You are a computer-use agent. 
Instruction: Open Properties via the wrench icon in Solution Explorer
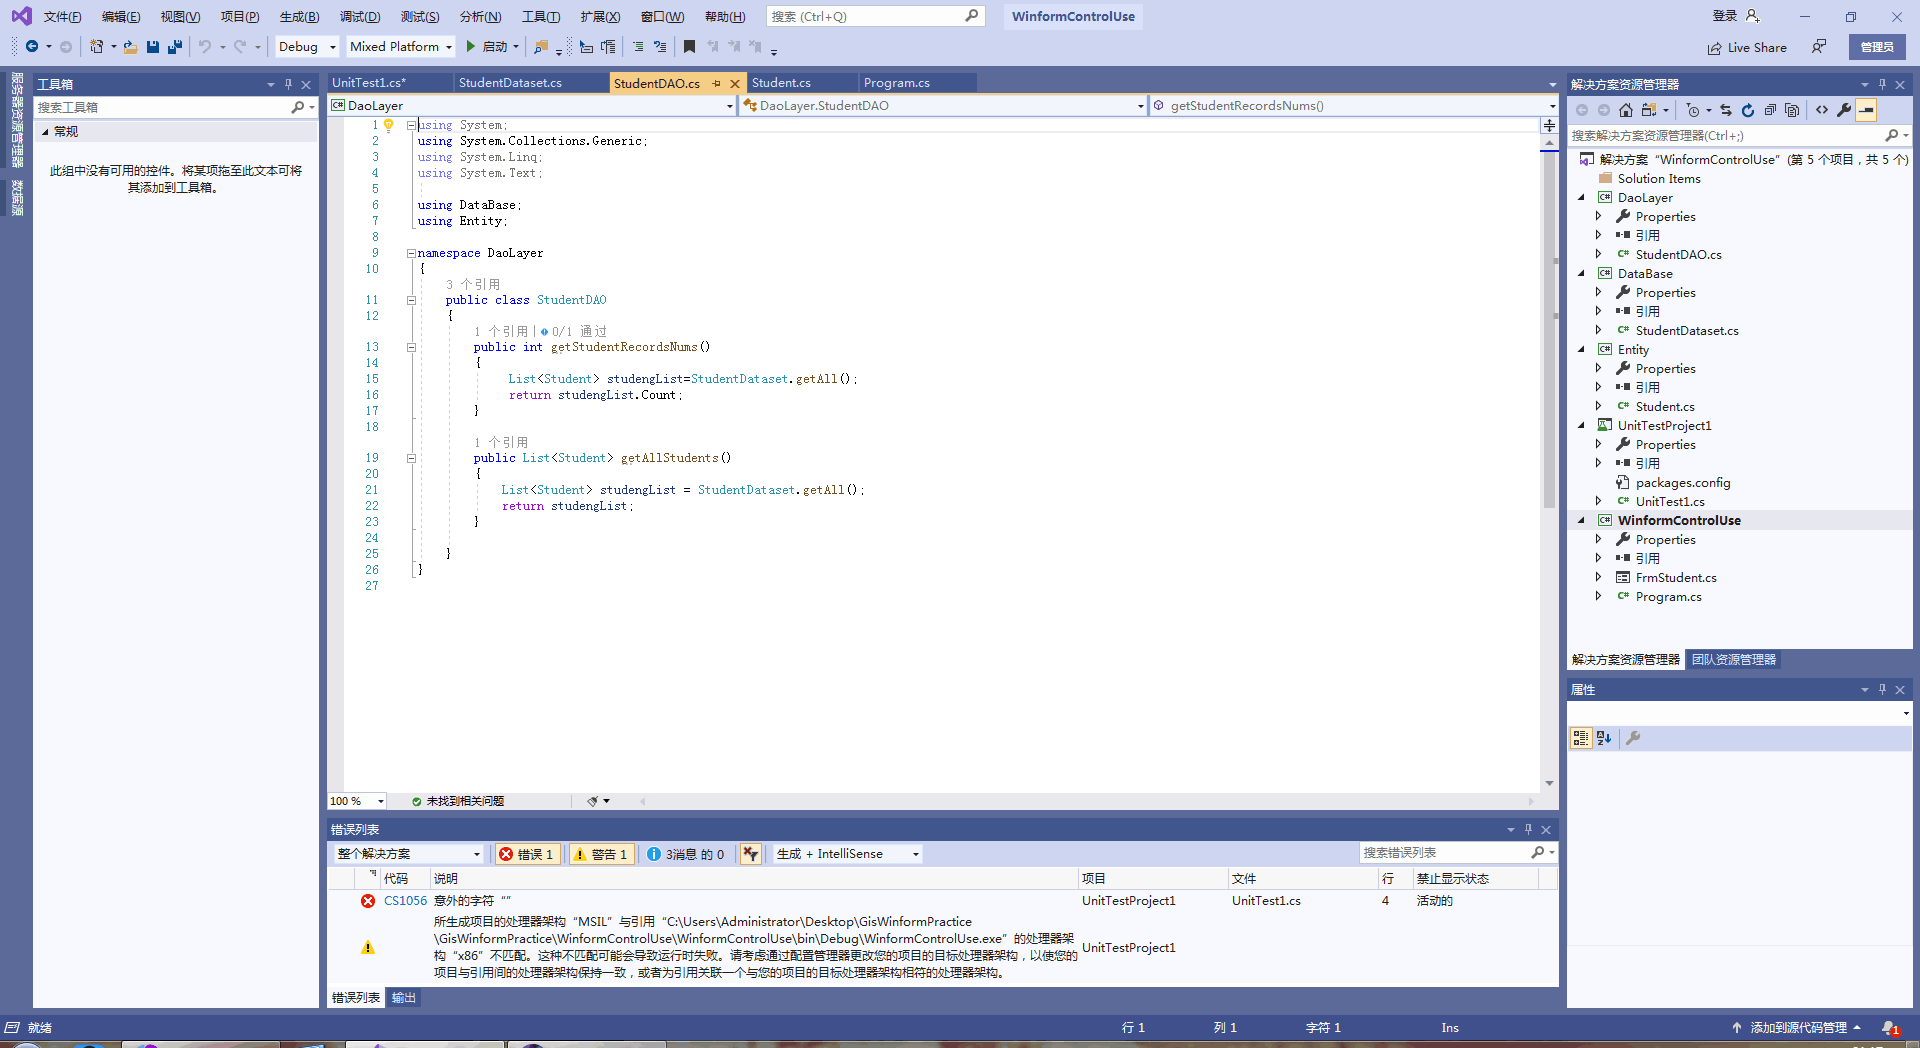tap(1844, 110)
